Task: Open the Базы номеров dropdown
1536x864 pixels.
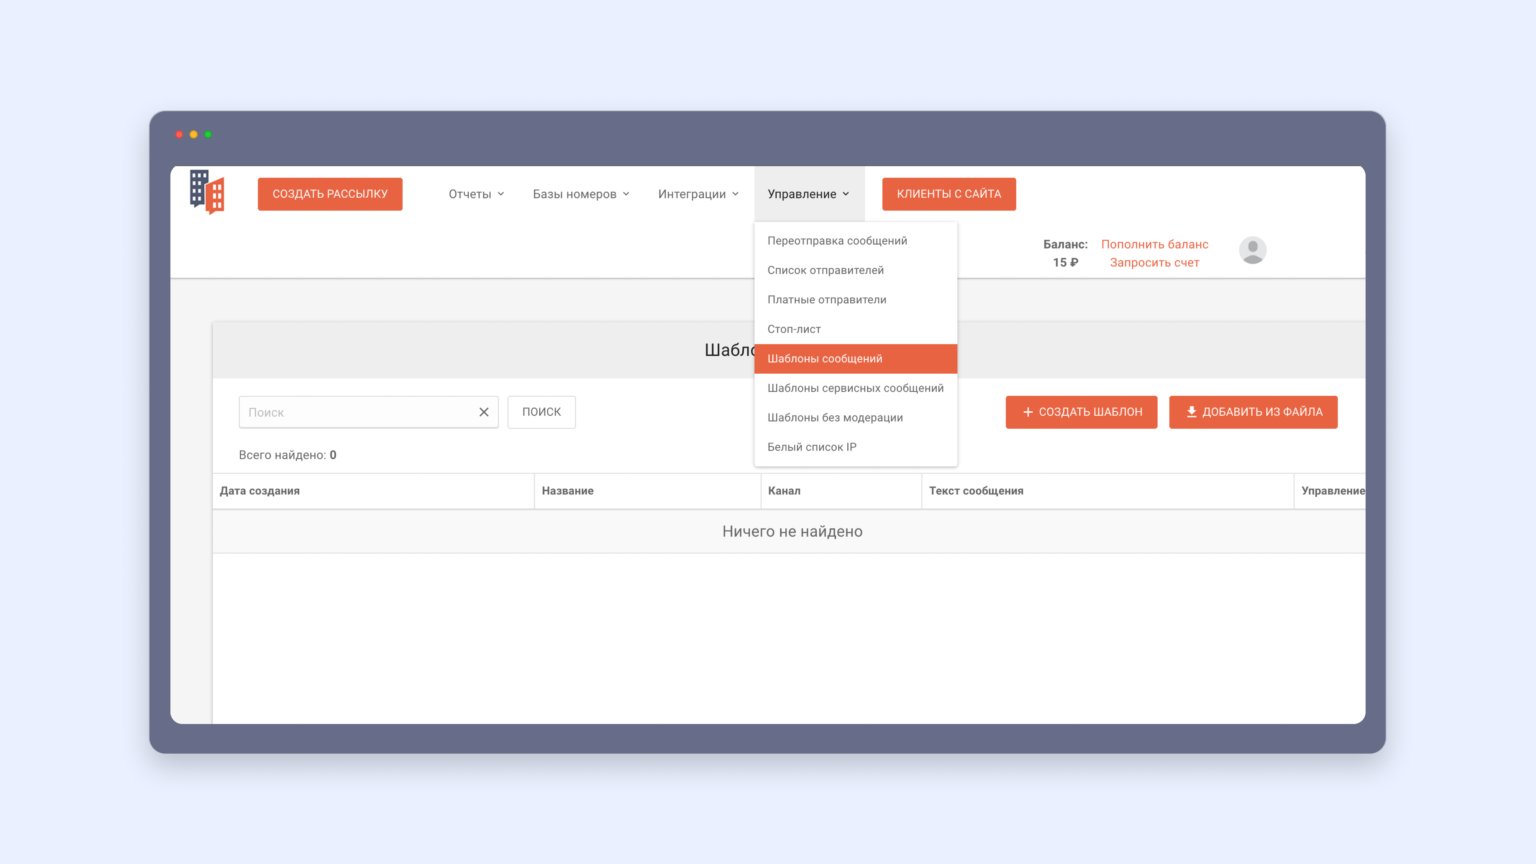Action: pos(581,194)
